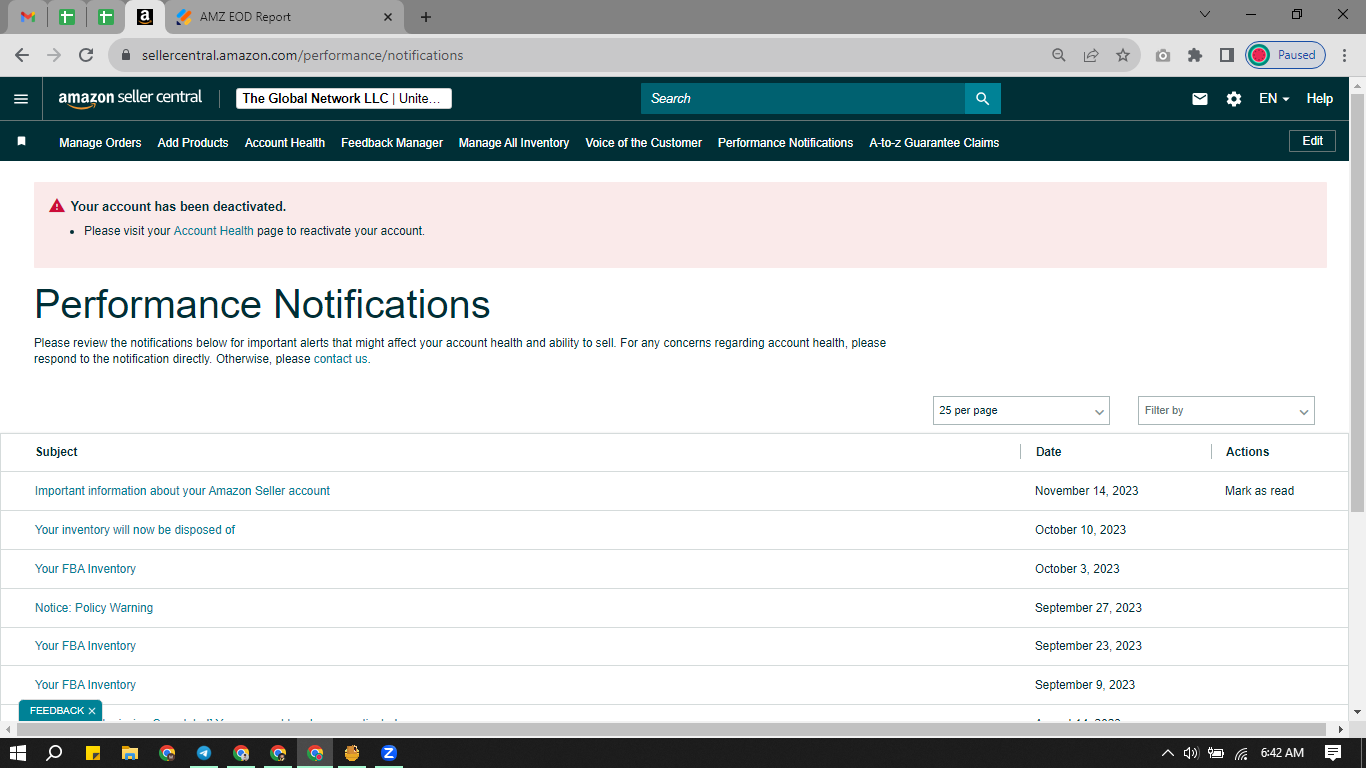Open Telegram from taskbar
This screenshot has width=1366, height=768.
coord(204,752)
